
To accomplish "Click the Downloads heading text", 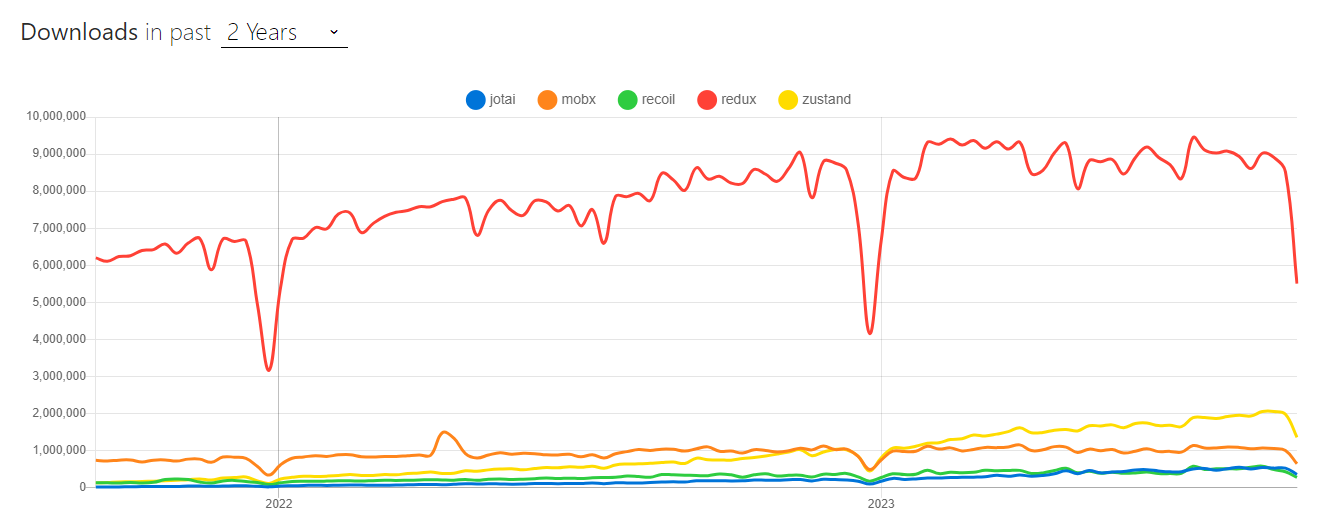I will coord(79,32).
